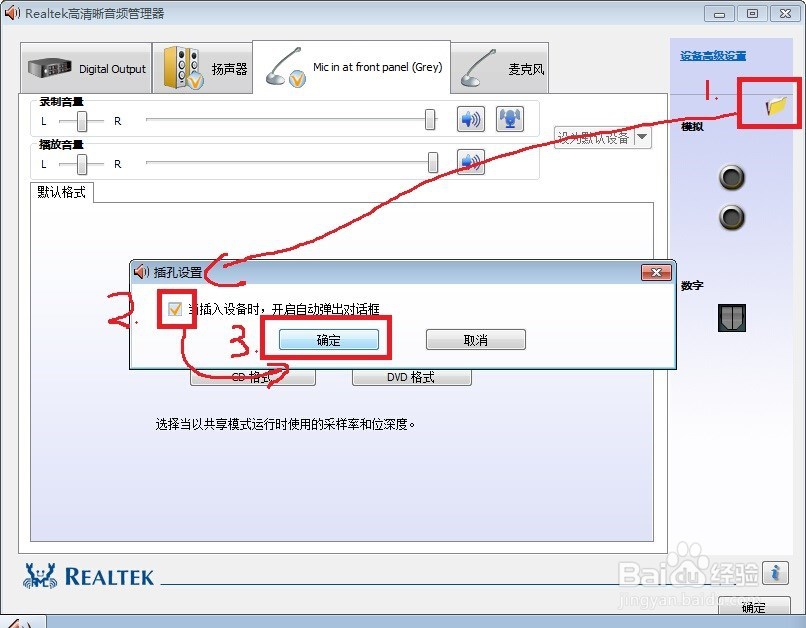806x628 pixels.
Task: Open 设备高级设置 advanced device settings link
Action: 713,56
